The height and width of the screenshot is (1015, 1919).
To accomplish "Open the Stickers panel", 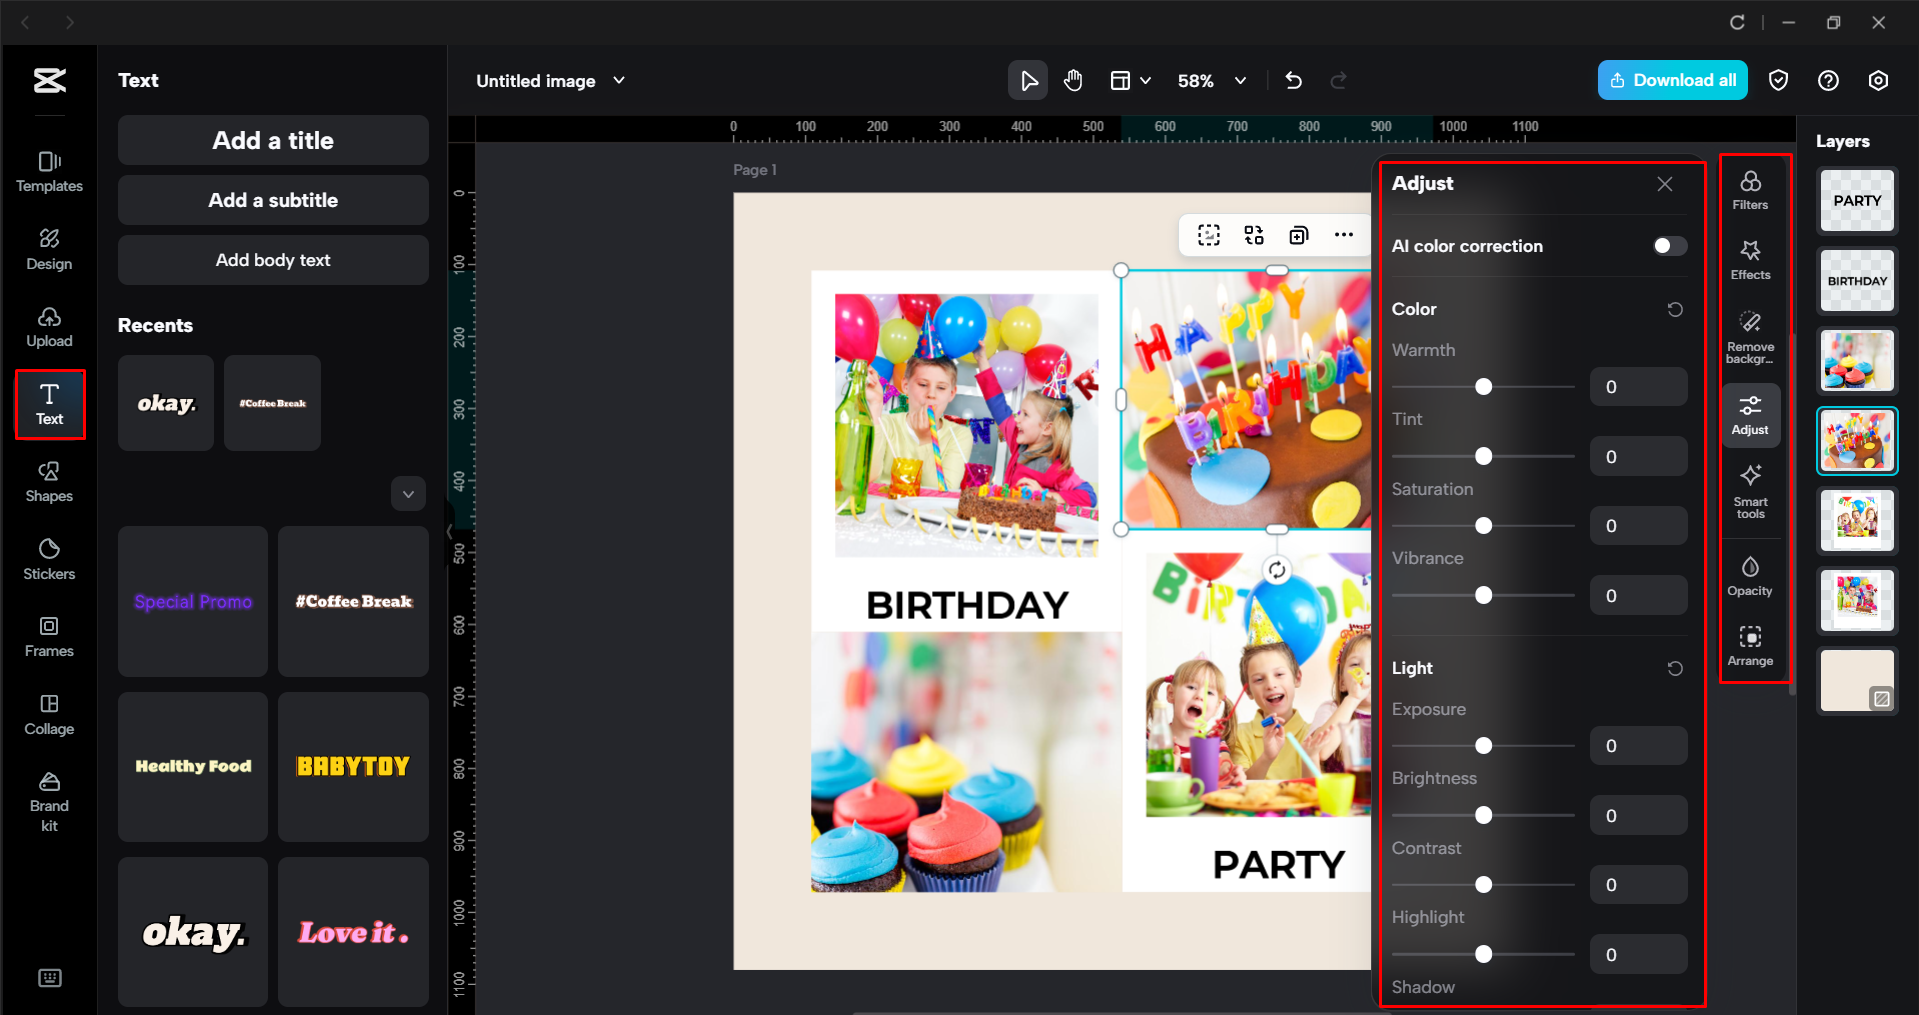I will click(49, 559).
